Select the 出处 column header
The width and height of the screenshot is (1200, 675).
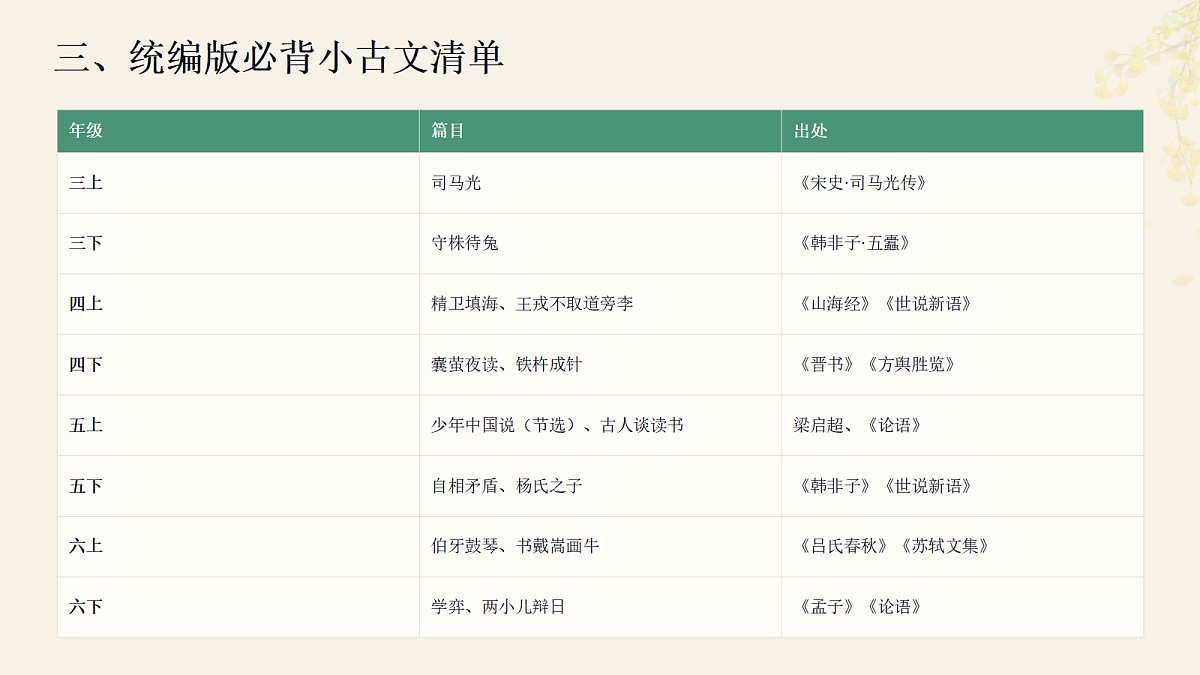962,131
